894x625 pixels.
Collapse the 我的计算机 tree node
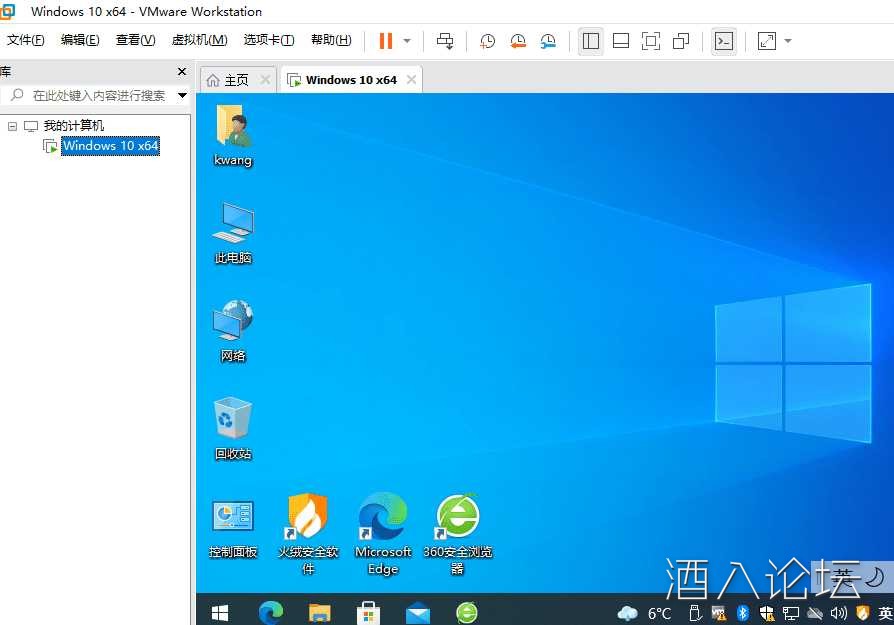click(x=12, y=126)
